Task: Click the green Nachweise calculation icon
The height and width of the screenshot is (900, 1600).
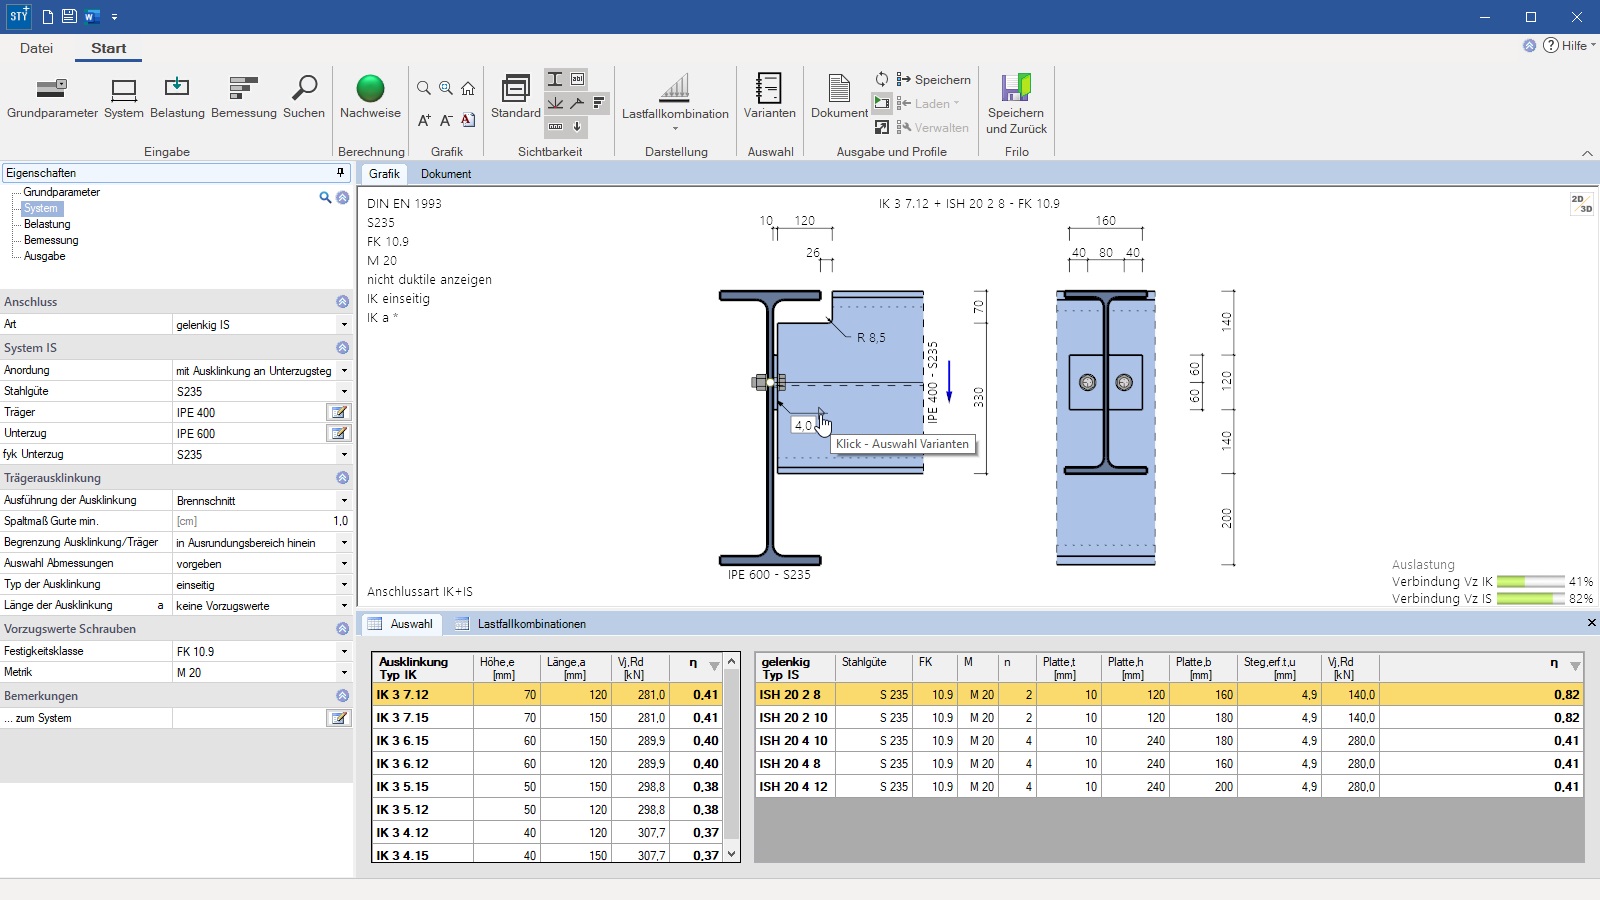Action: click(370, 89)
